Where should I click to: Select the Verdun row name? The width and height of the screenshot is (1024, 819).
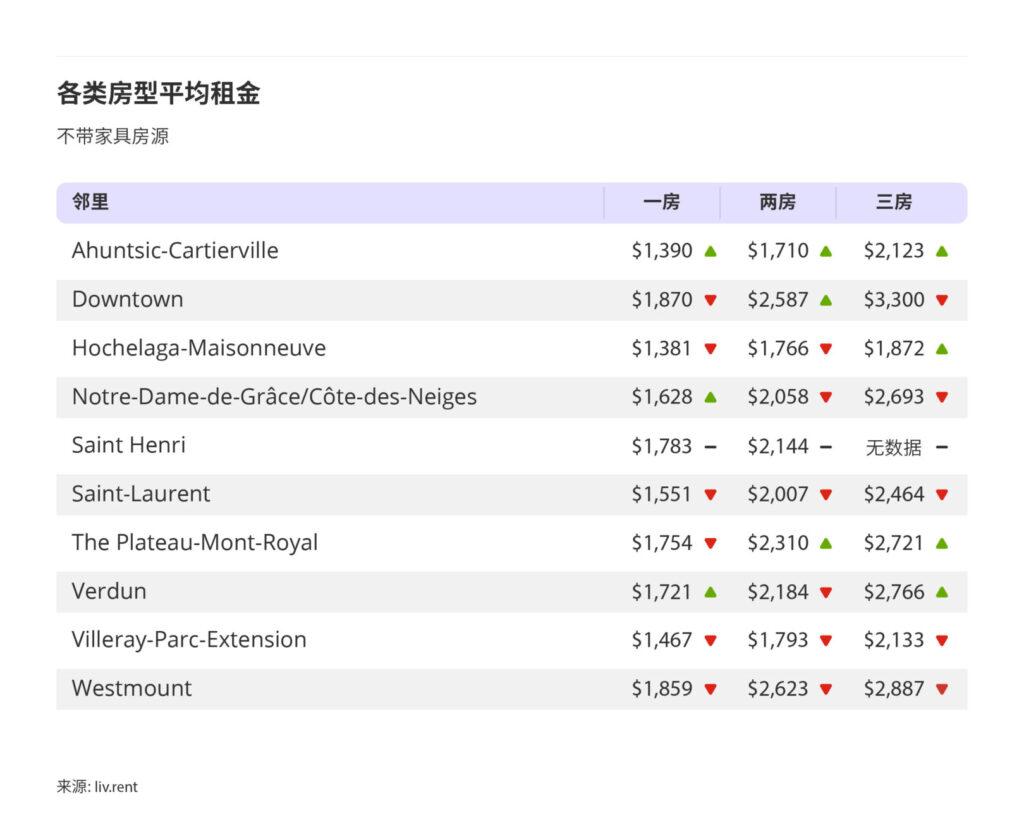(x=109, y=591)
